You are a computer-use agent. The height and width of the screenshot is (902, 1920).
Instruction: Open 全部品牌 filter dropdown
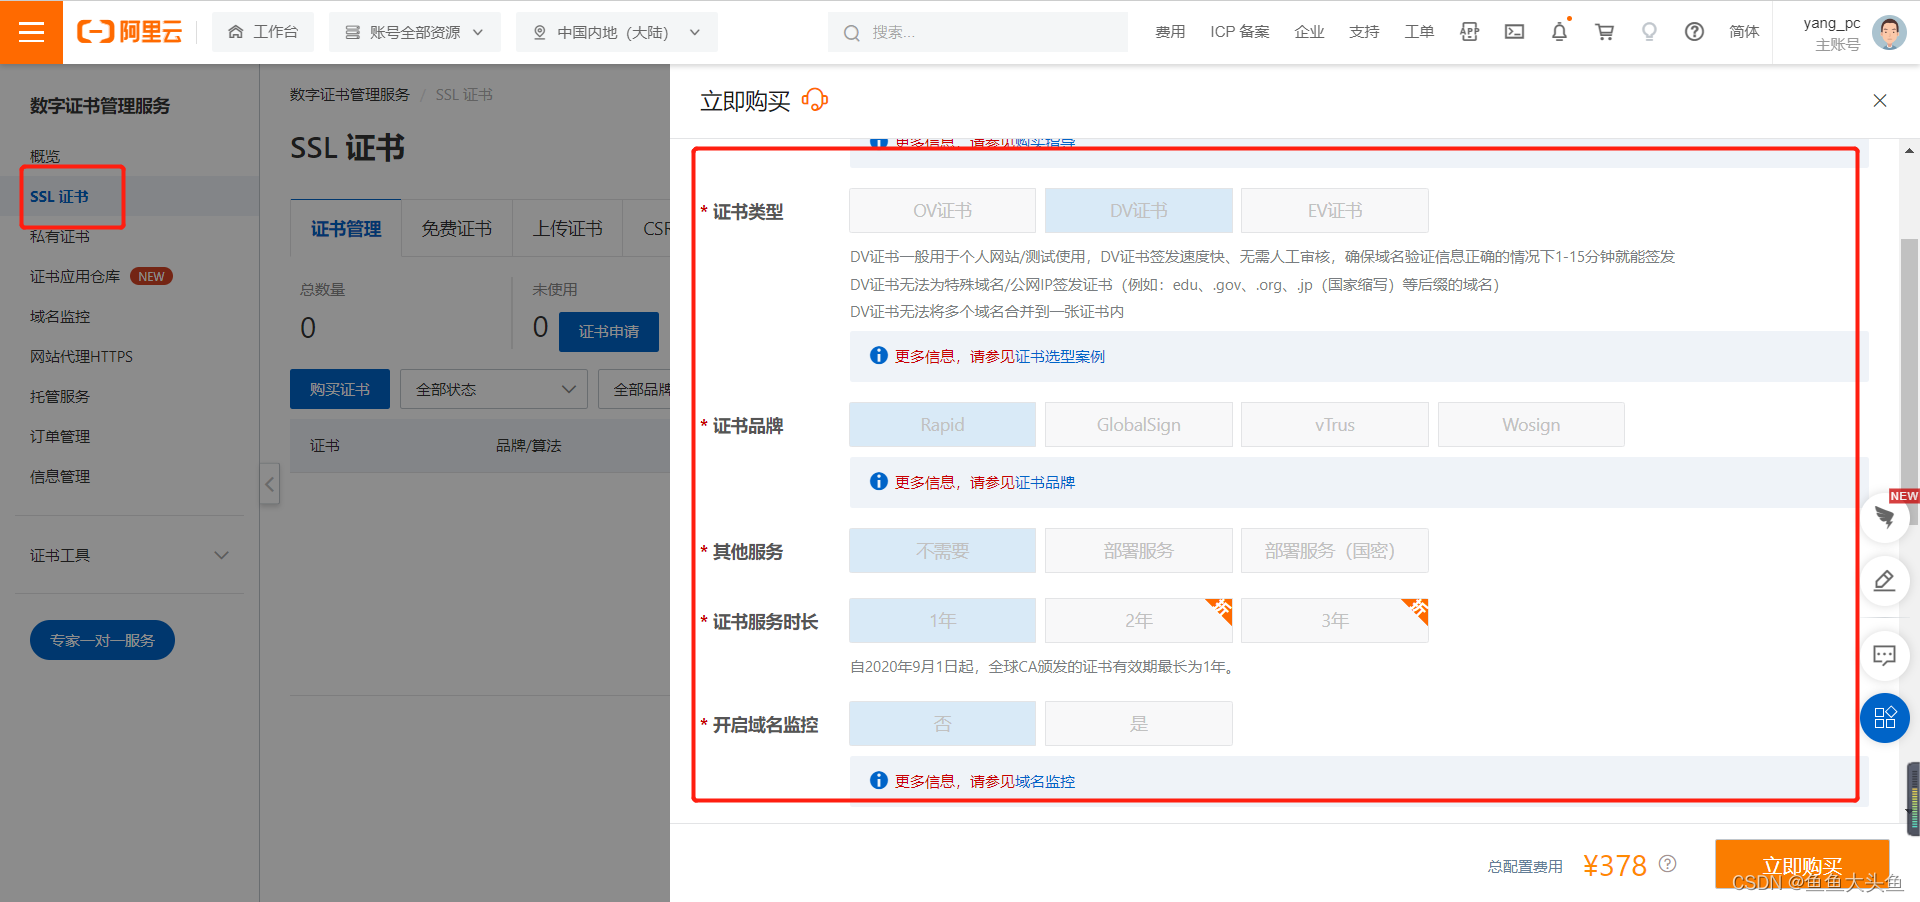pos(635,389)
